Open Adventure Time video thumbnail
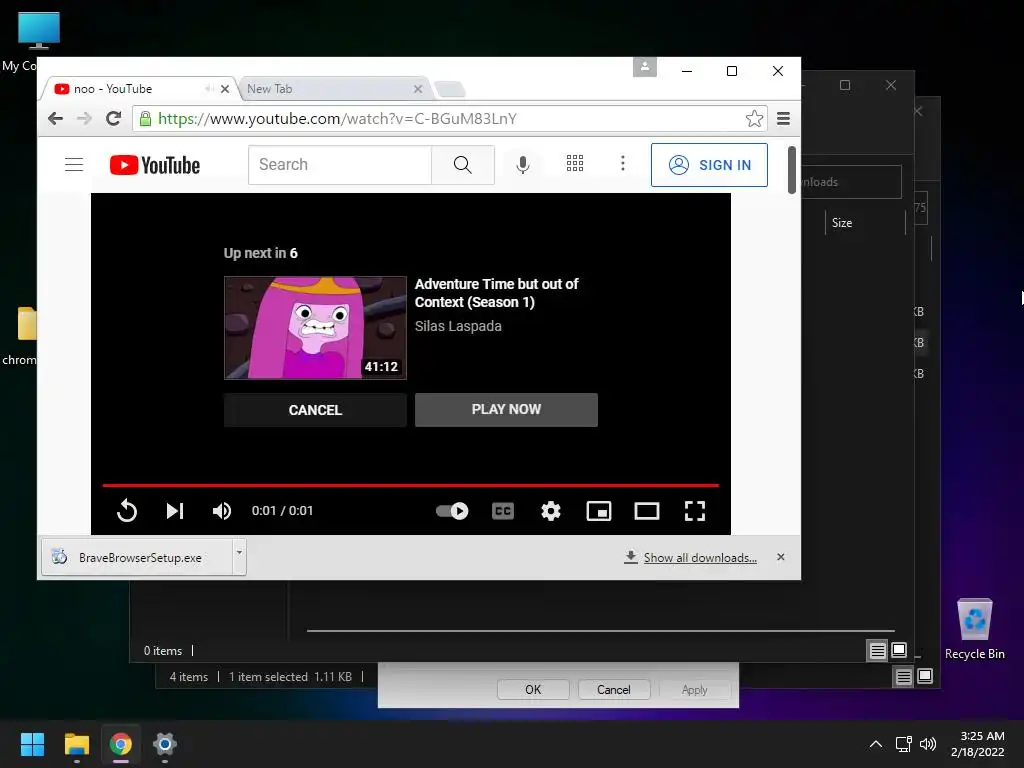This screenshot has width=1024, height=768. (315, 328)
